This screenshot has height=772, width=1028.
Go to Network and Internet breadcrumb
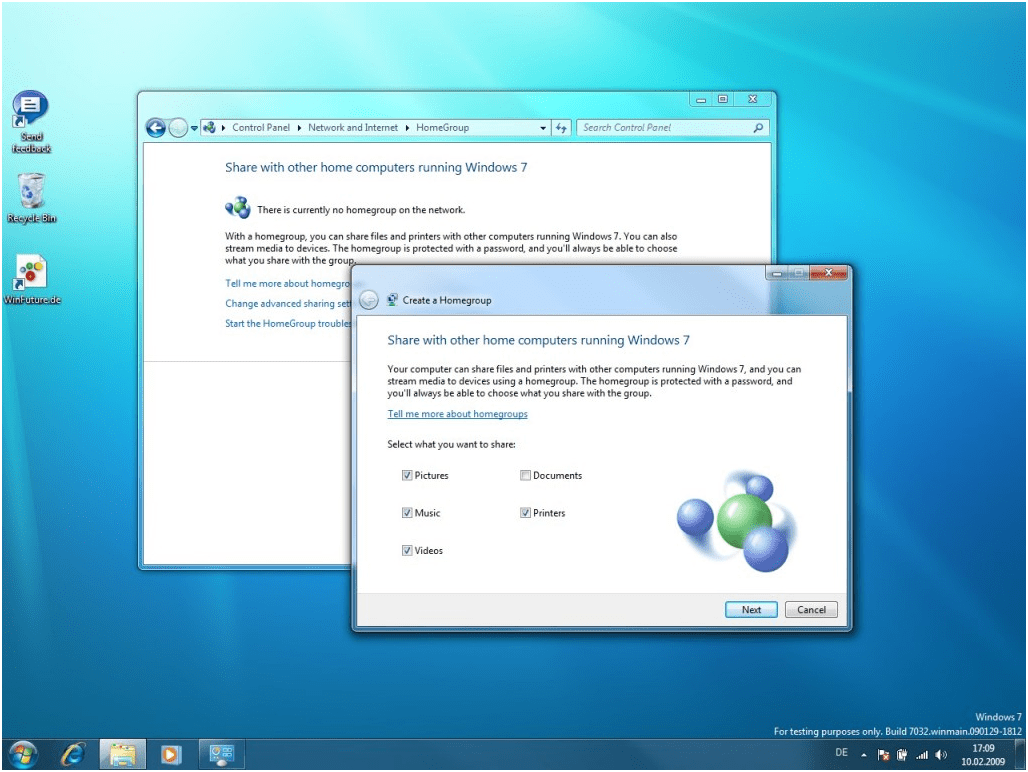353,128
